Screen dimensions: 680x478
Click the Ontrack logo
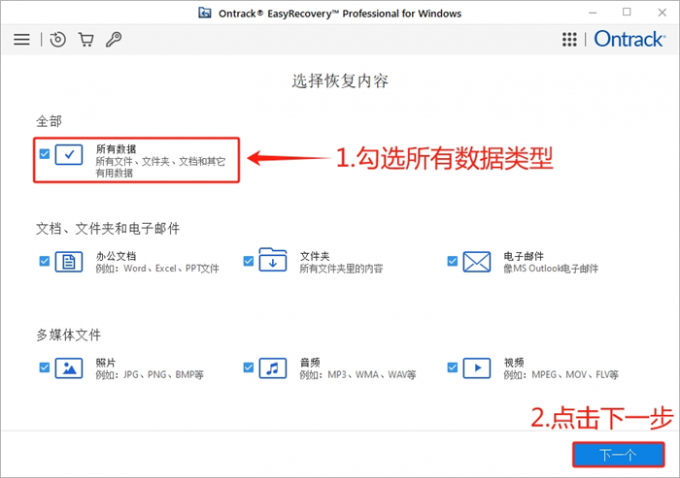point(629,39)
